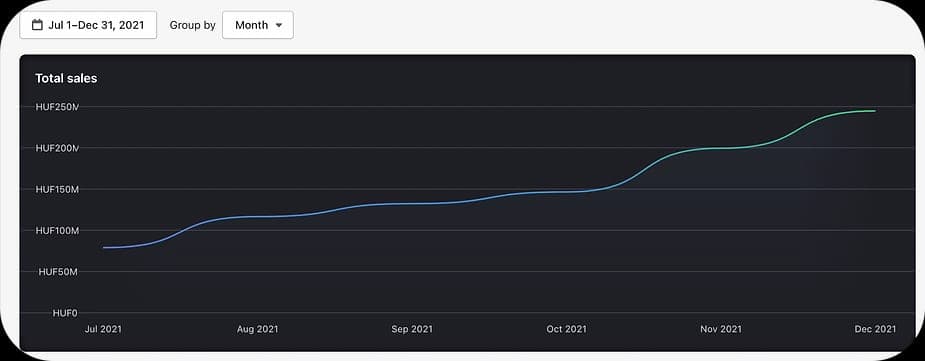Click the Dec 2021 axis label
925x361 pixels.
[x=875, y=329]
